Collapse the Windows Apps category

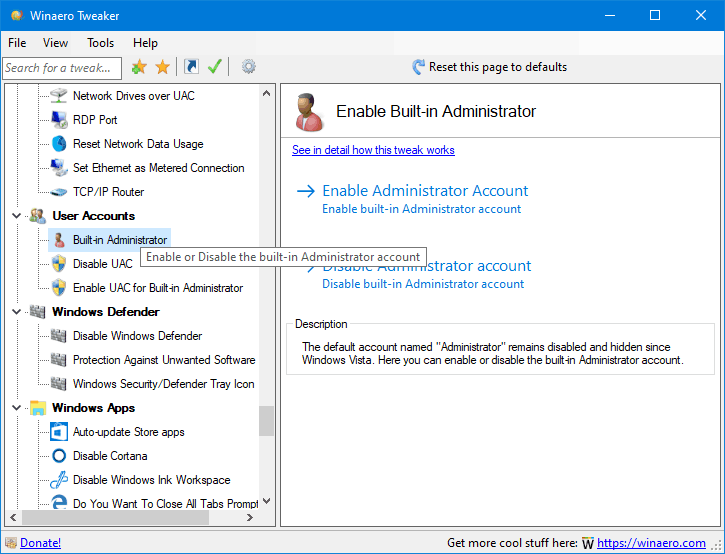16,408
